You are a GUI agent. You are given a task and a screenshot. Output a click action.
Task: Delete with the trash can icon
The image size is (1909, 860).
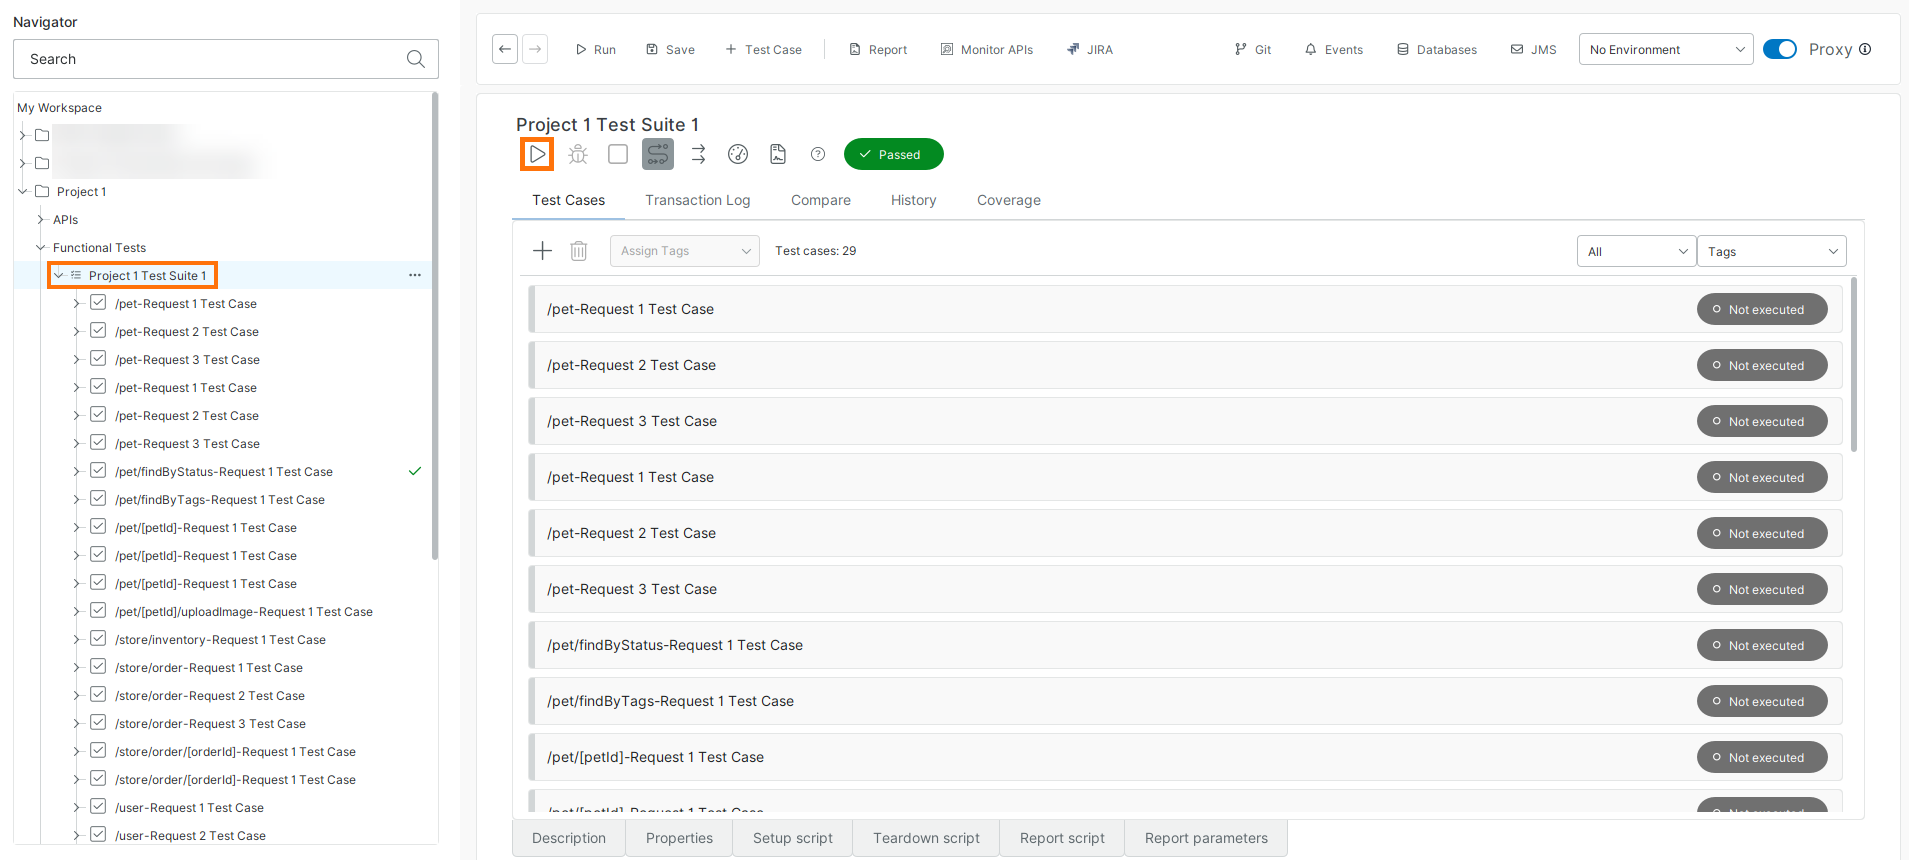tap(579, 251)
